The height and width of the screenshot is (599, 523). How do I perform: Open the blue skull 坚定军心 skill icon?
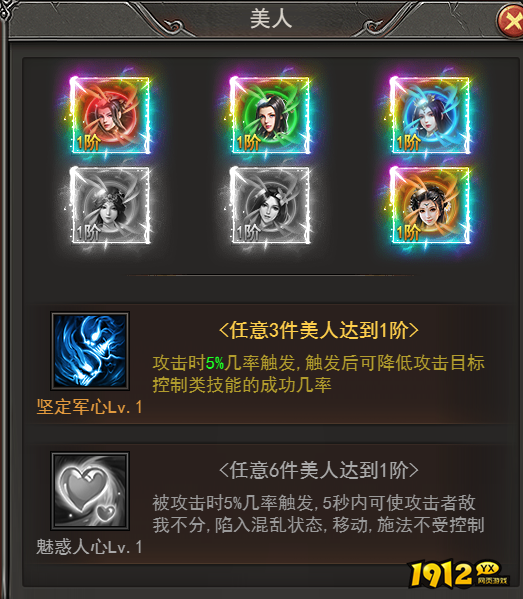click(90, 351)
